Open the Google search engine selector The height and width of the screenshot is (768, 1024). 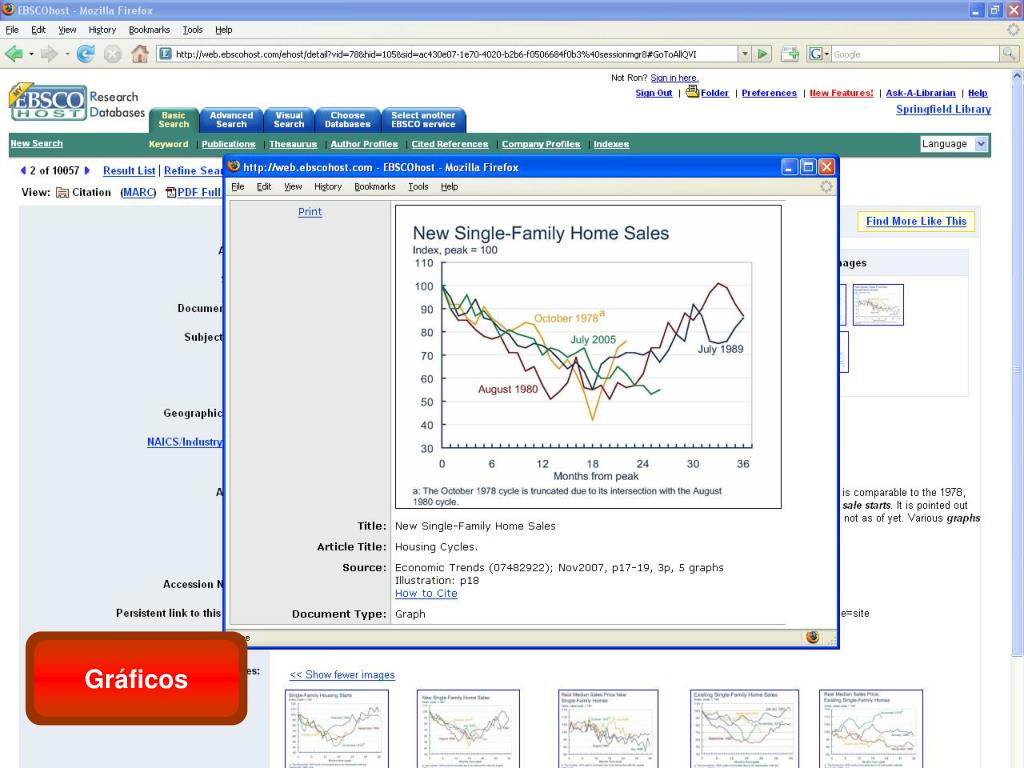(x=819, y=54)
